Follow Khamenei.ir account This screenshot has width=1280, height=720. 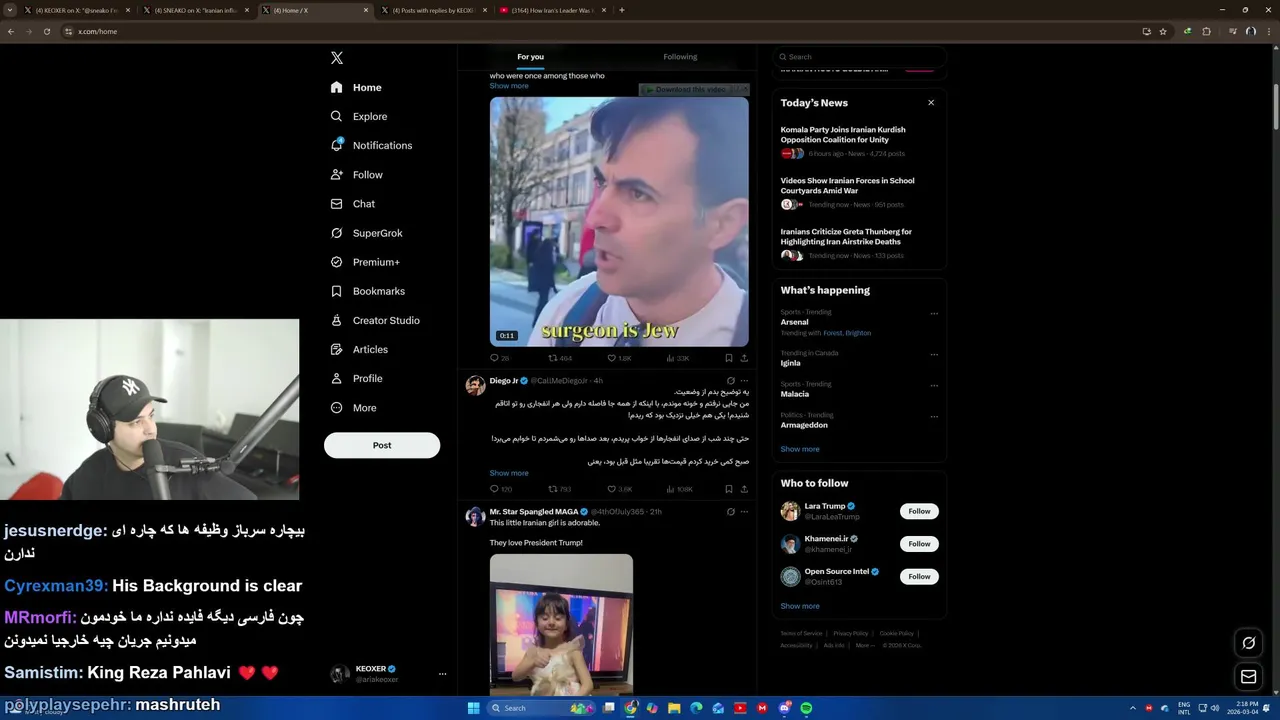click(919, 544)
